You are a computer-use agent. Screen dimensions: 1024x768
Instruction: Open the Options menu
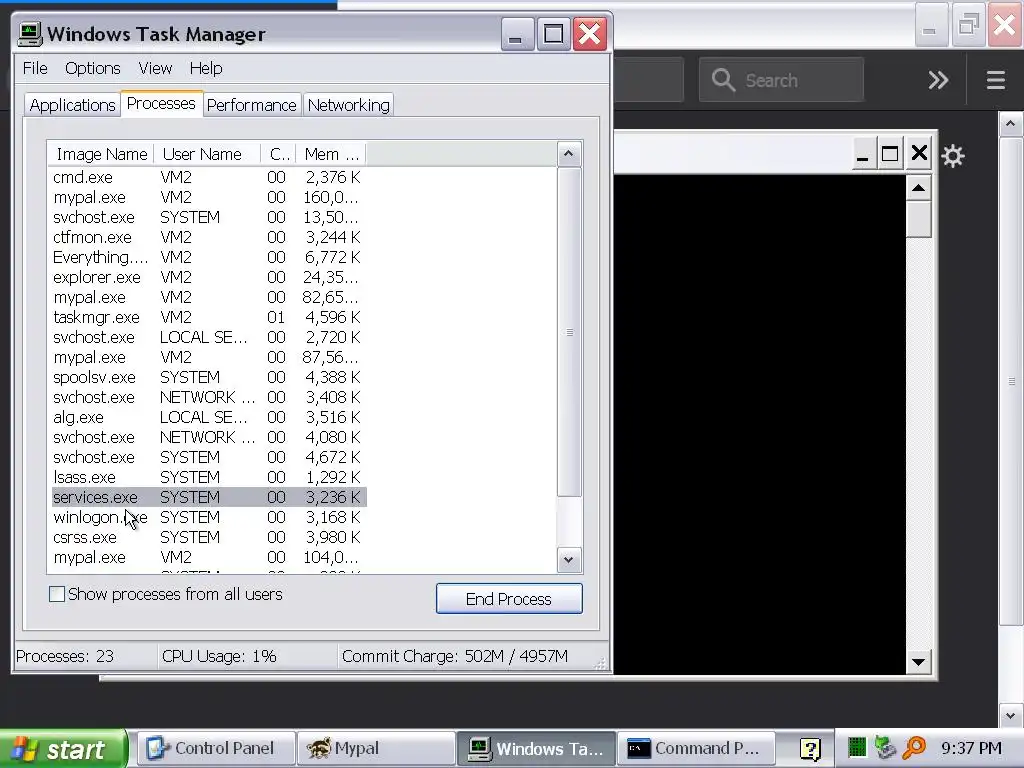coord(93,69)
